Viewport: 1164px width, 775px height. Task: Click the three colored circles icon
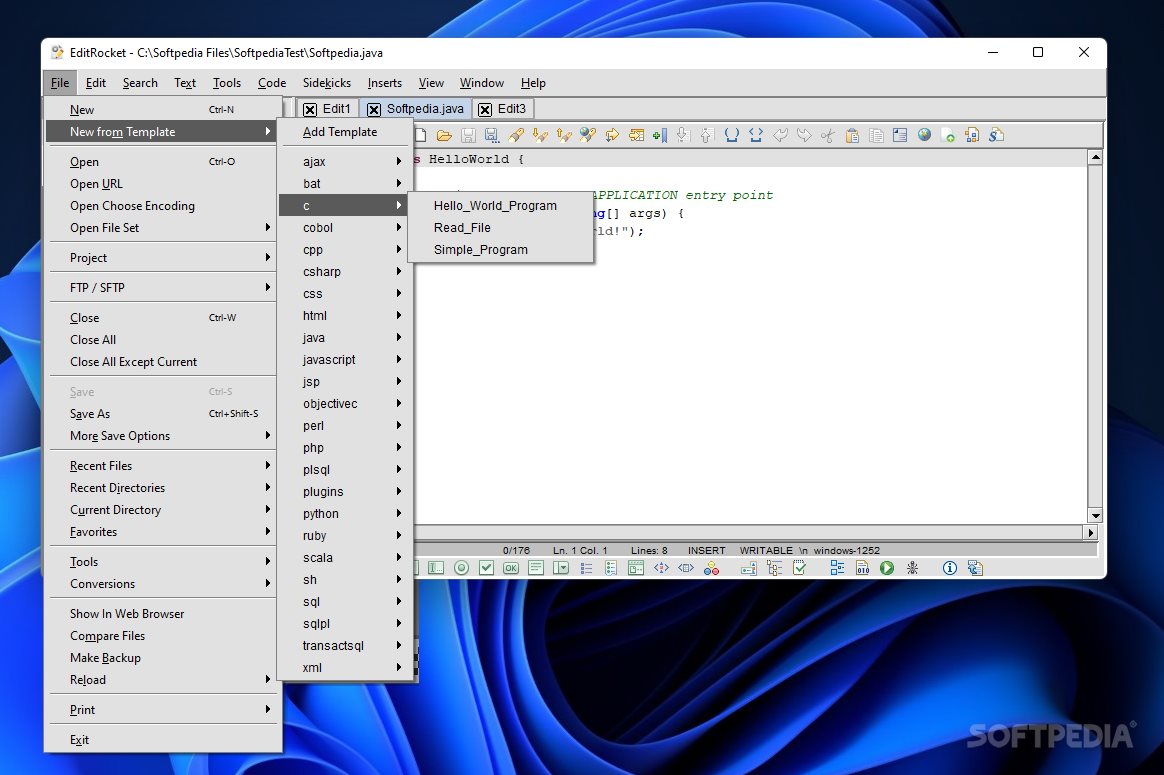click(711, 568)
